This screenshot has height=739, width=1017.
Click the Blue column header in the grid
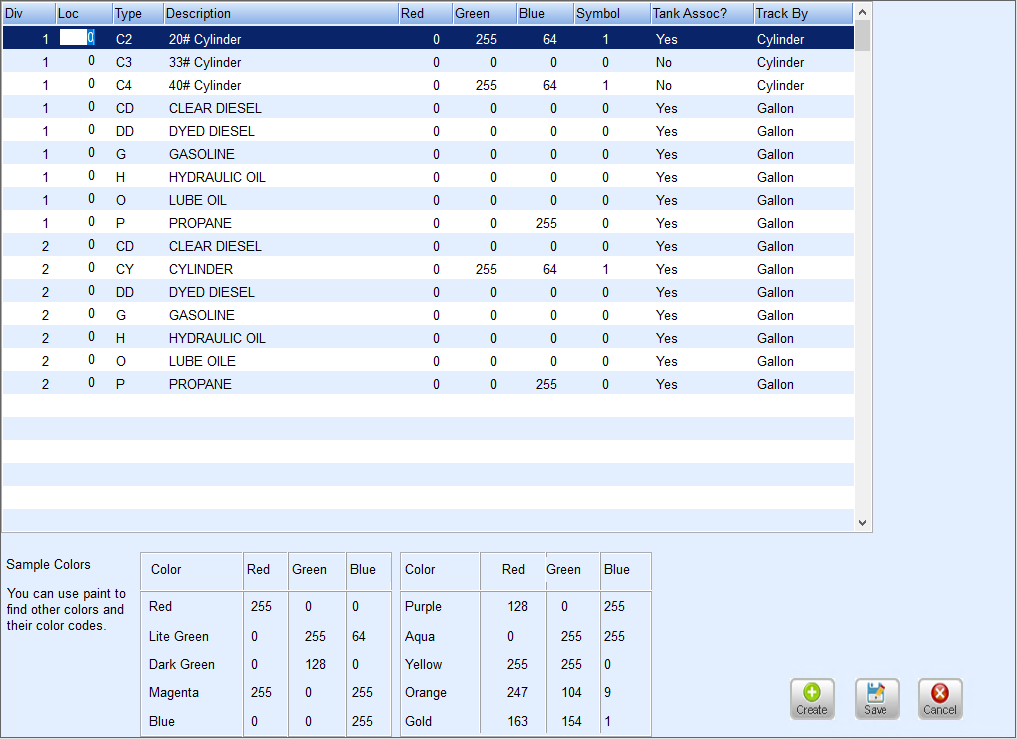[x=545, y=13]
